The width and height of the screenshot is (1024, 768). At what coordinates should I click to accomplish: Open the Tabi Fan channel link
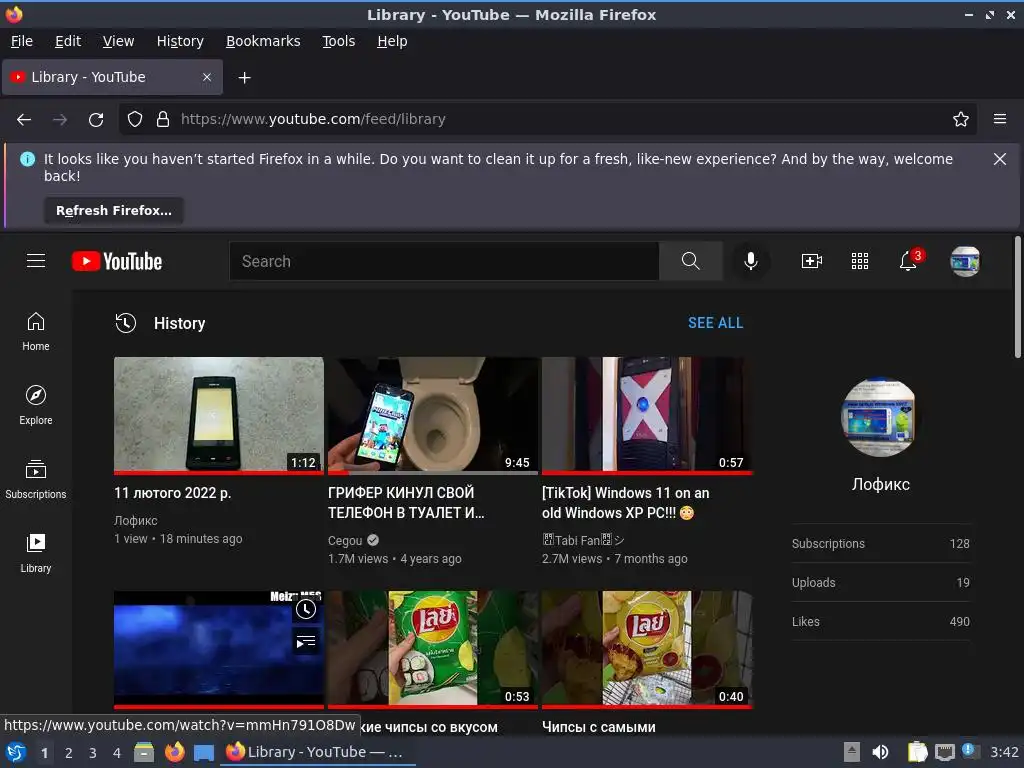point(583,540)
